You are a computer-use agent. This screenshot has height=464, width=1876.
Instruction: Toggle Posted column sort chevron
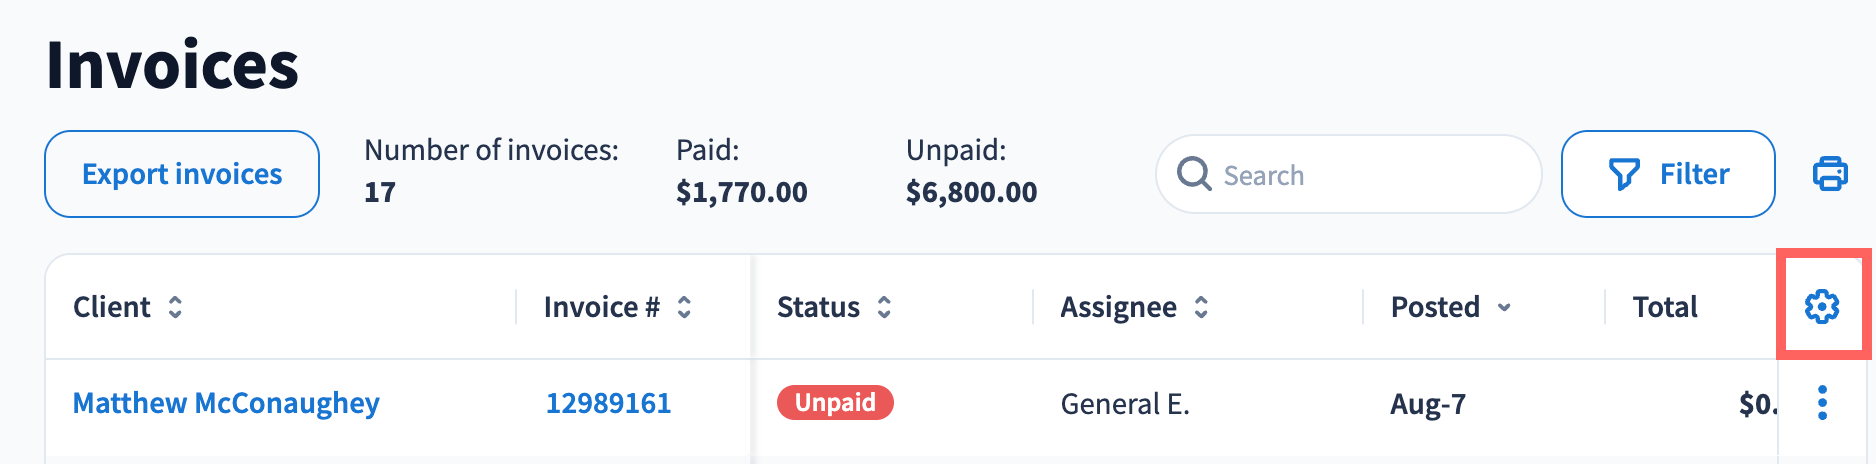tap(1504, 308)
